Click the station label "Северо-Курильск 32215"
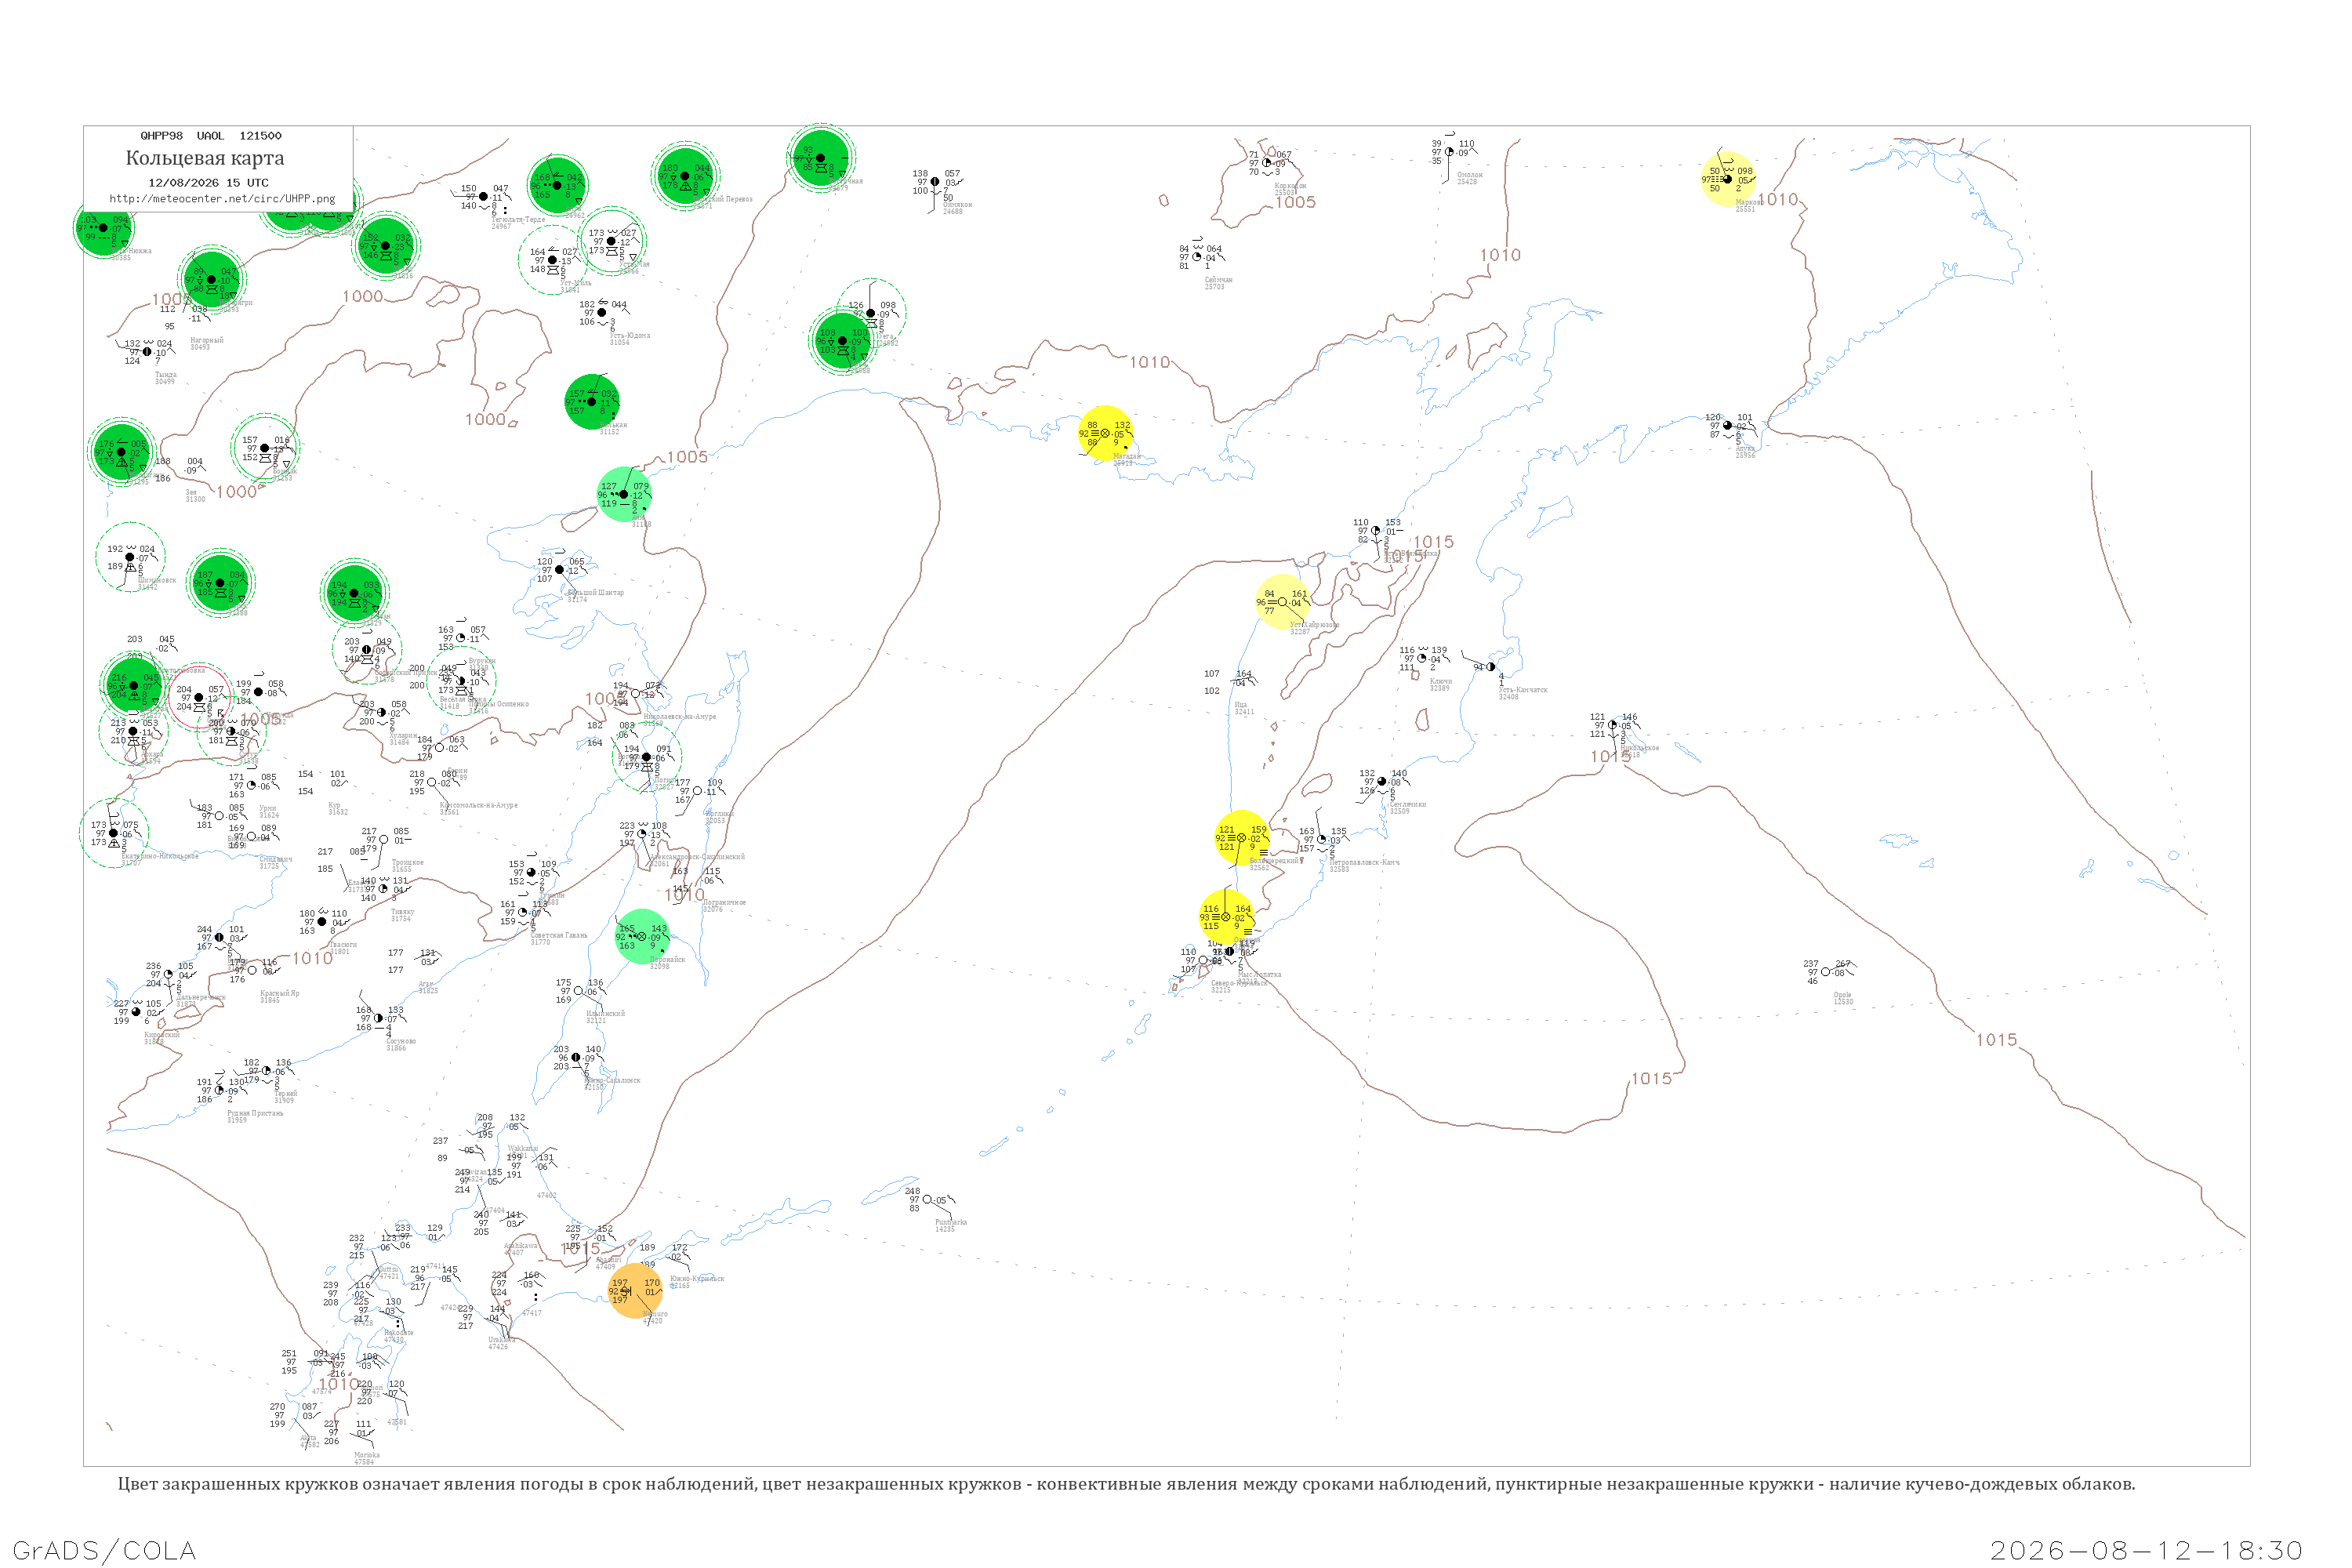 tap(1239, 986)
